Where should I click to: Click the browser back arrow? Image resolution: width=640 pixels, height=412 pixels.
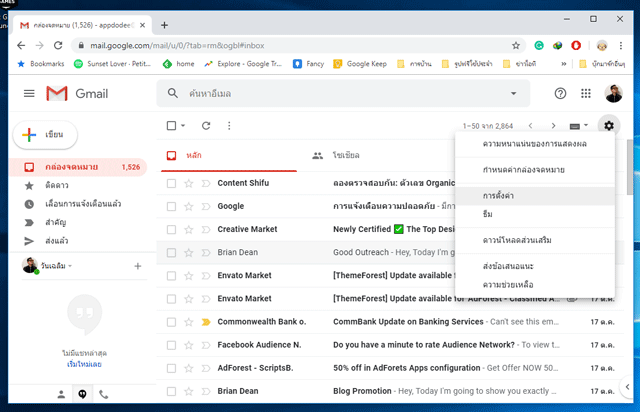point(21,45)
